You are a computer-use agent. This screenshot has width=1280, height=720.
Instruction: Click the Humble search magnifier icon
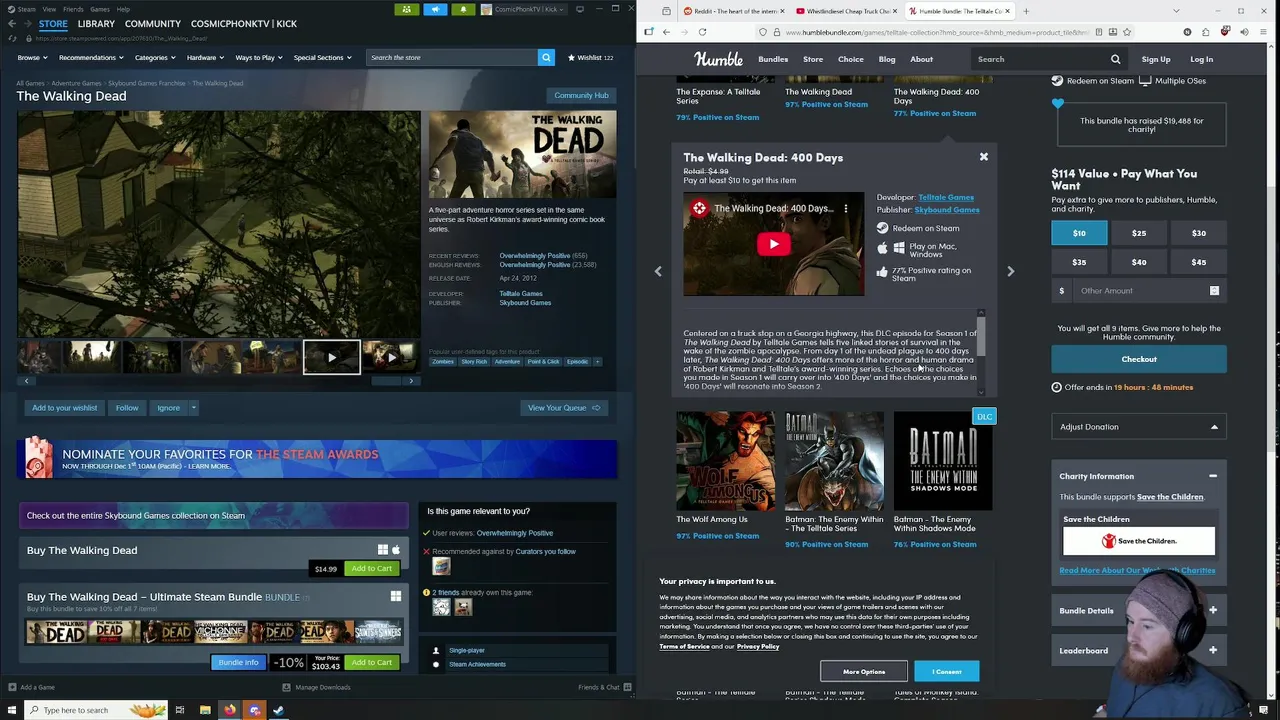point(1115,59)
